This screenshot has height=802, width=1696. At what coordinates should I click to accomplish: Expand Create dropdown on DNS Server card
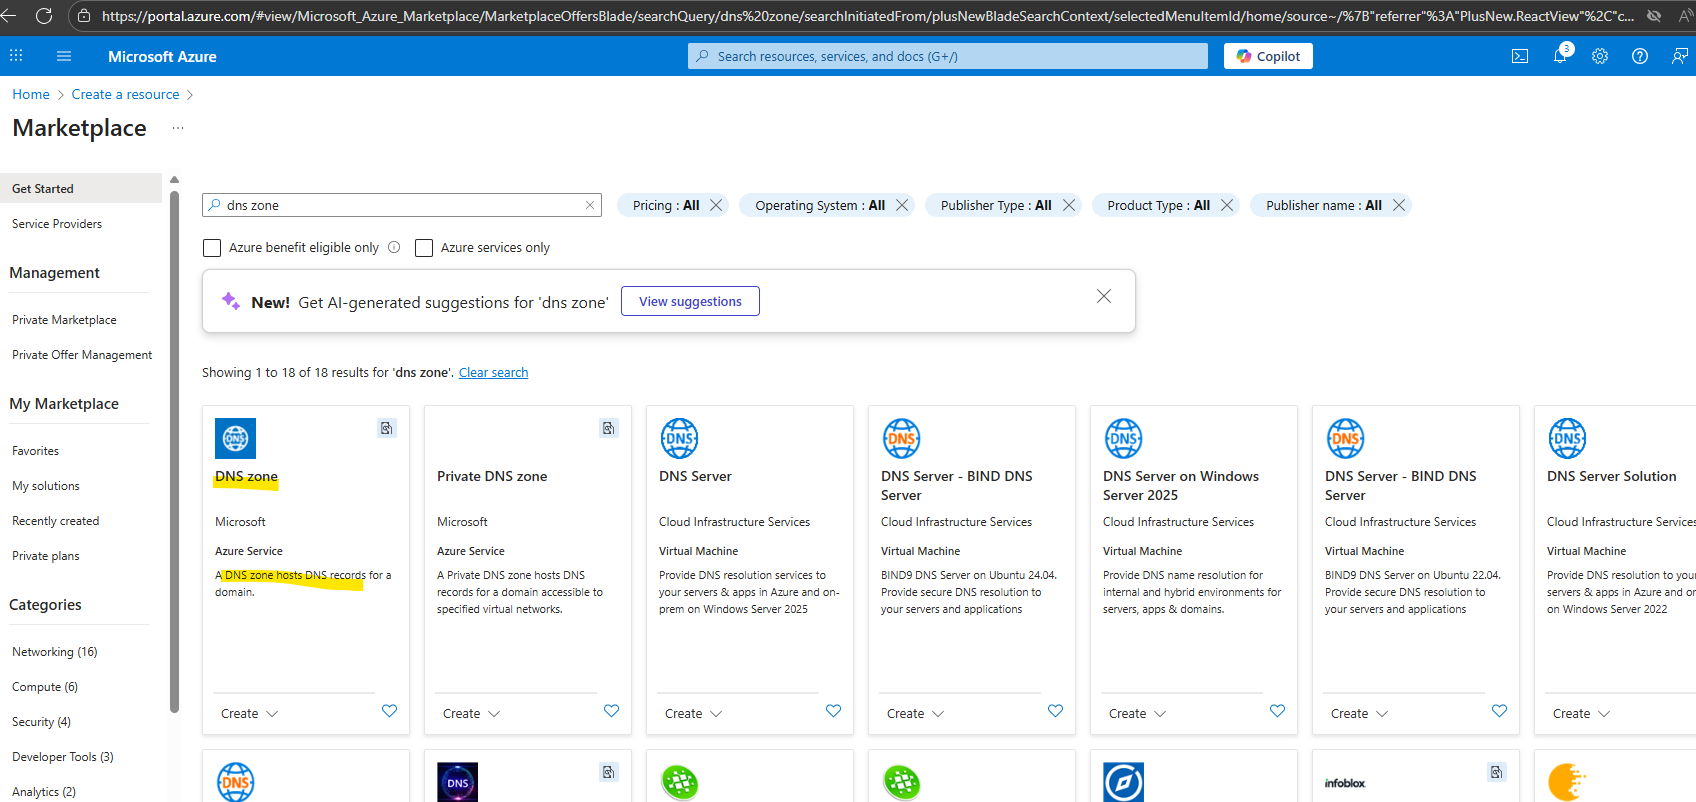pos(693,714)
